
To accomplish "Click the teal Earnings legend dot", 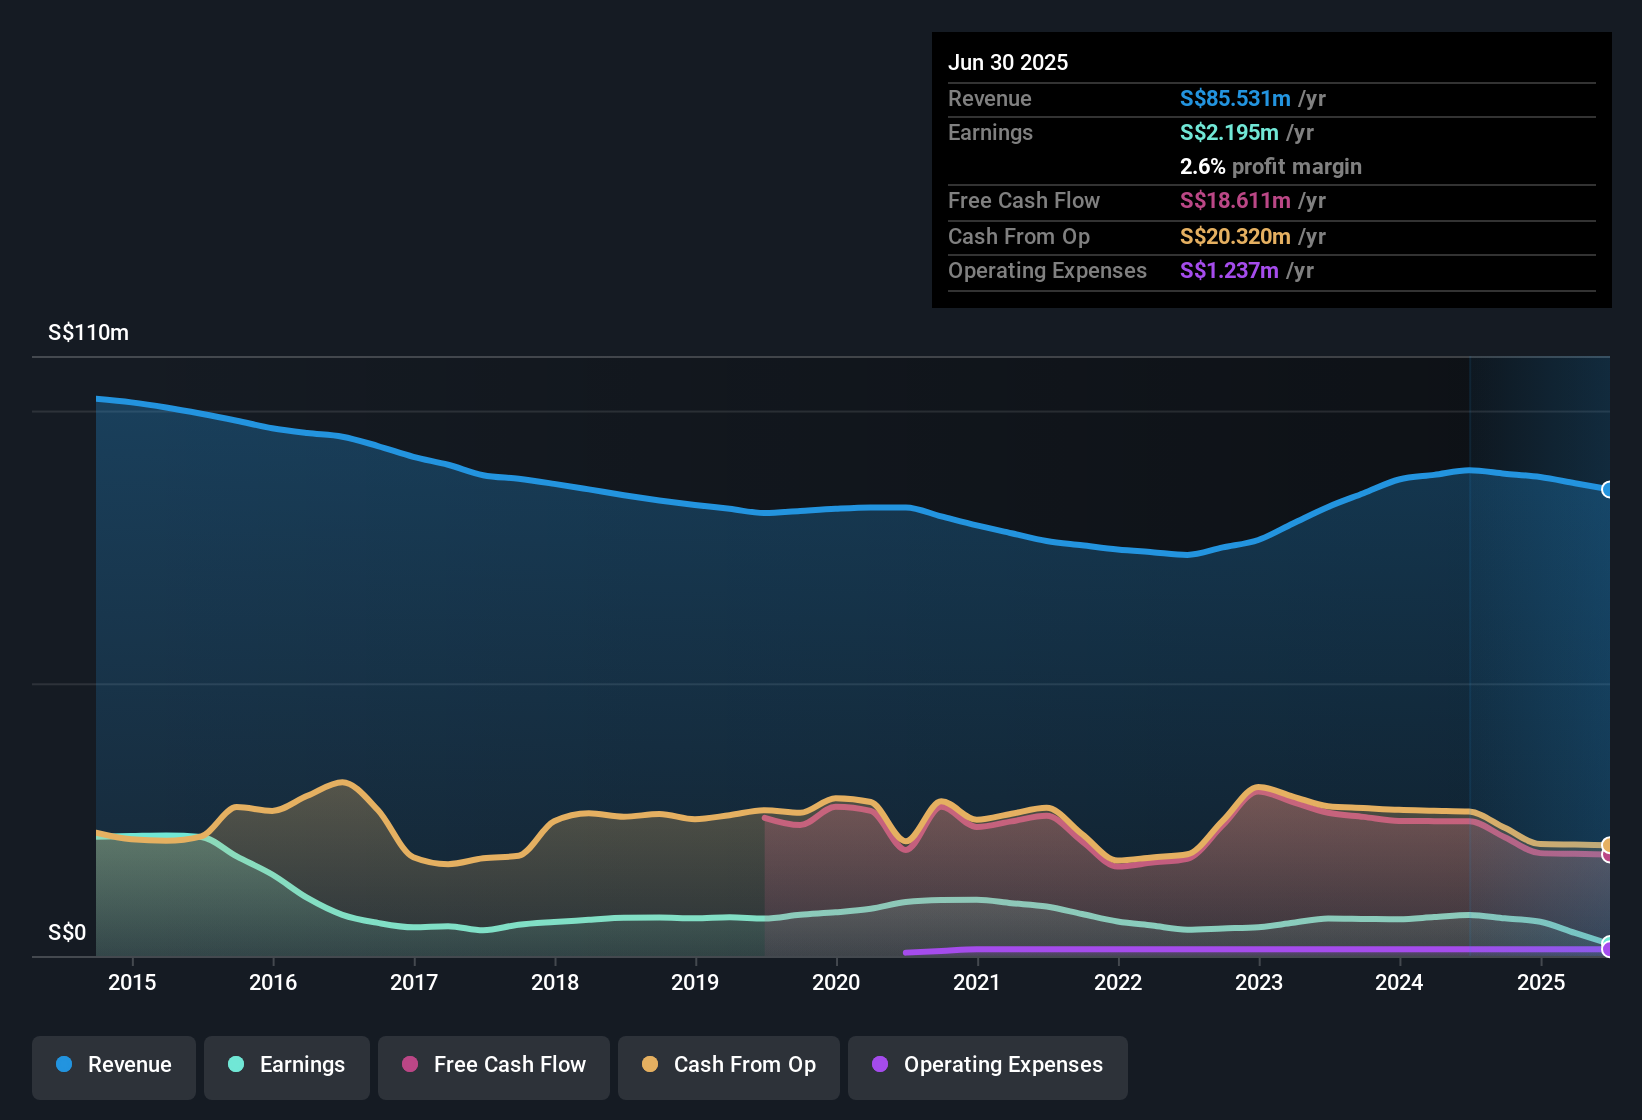I will (x=236, y=1064).
